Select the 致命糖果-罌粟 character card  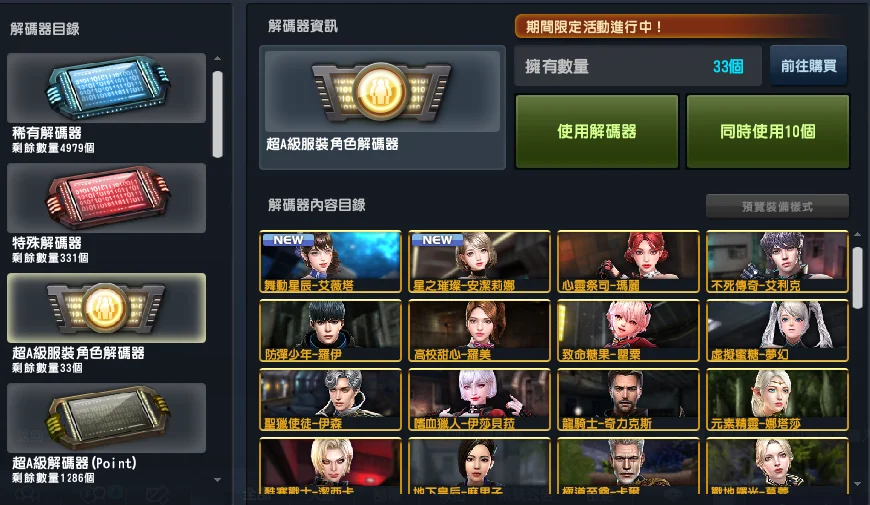[628, 331]
